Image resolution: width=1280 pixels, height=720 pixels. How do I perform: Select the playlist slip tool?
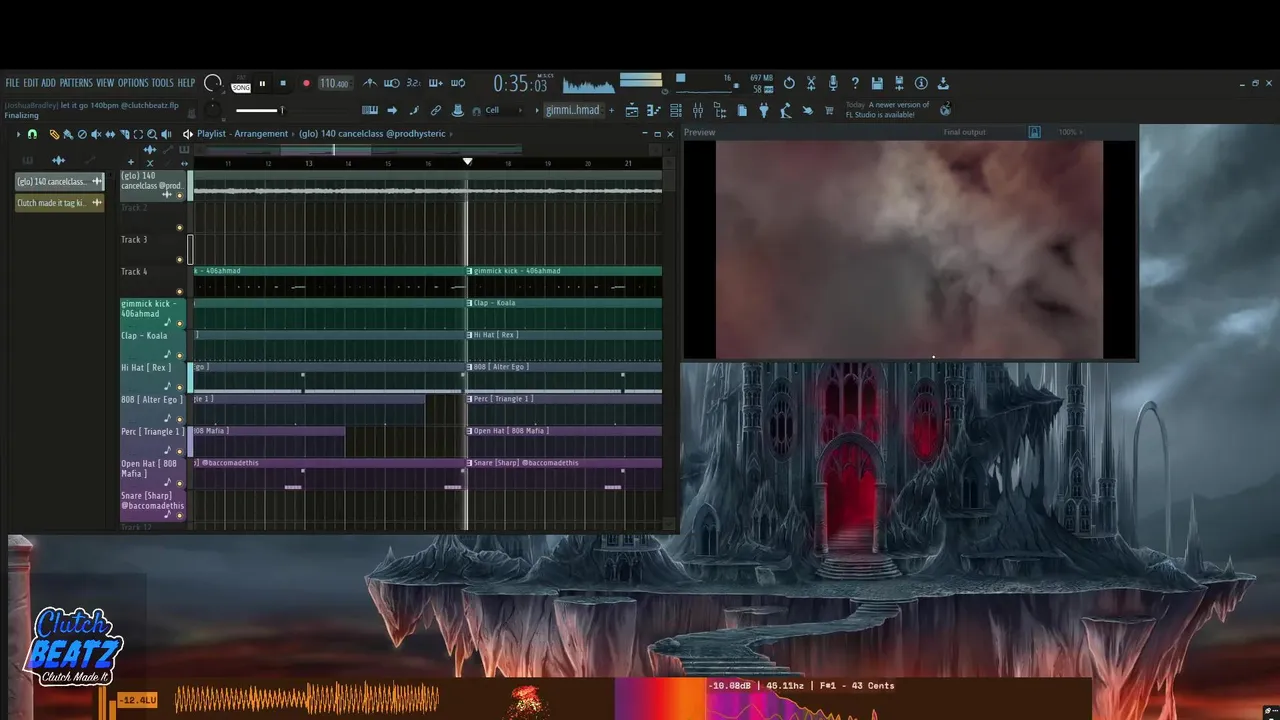tap(110, 134)
